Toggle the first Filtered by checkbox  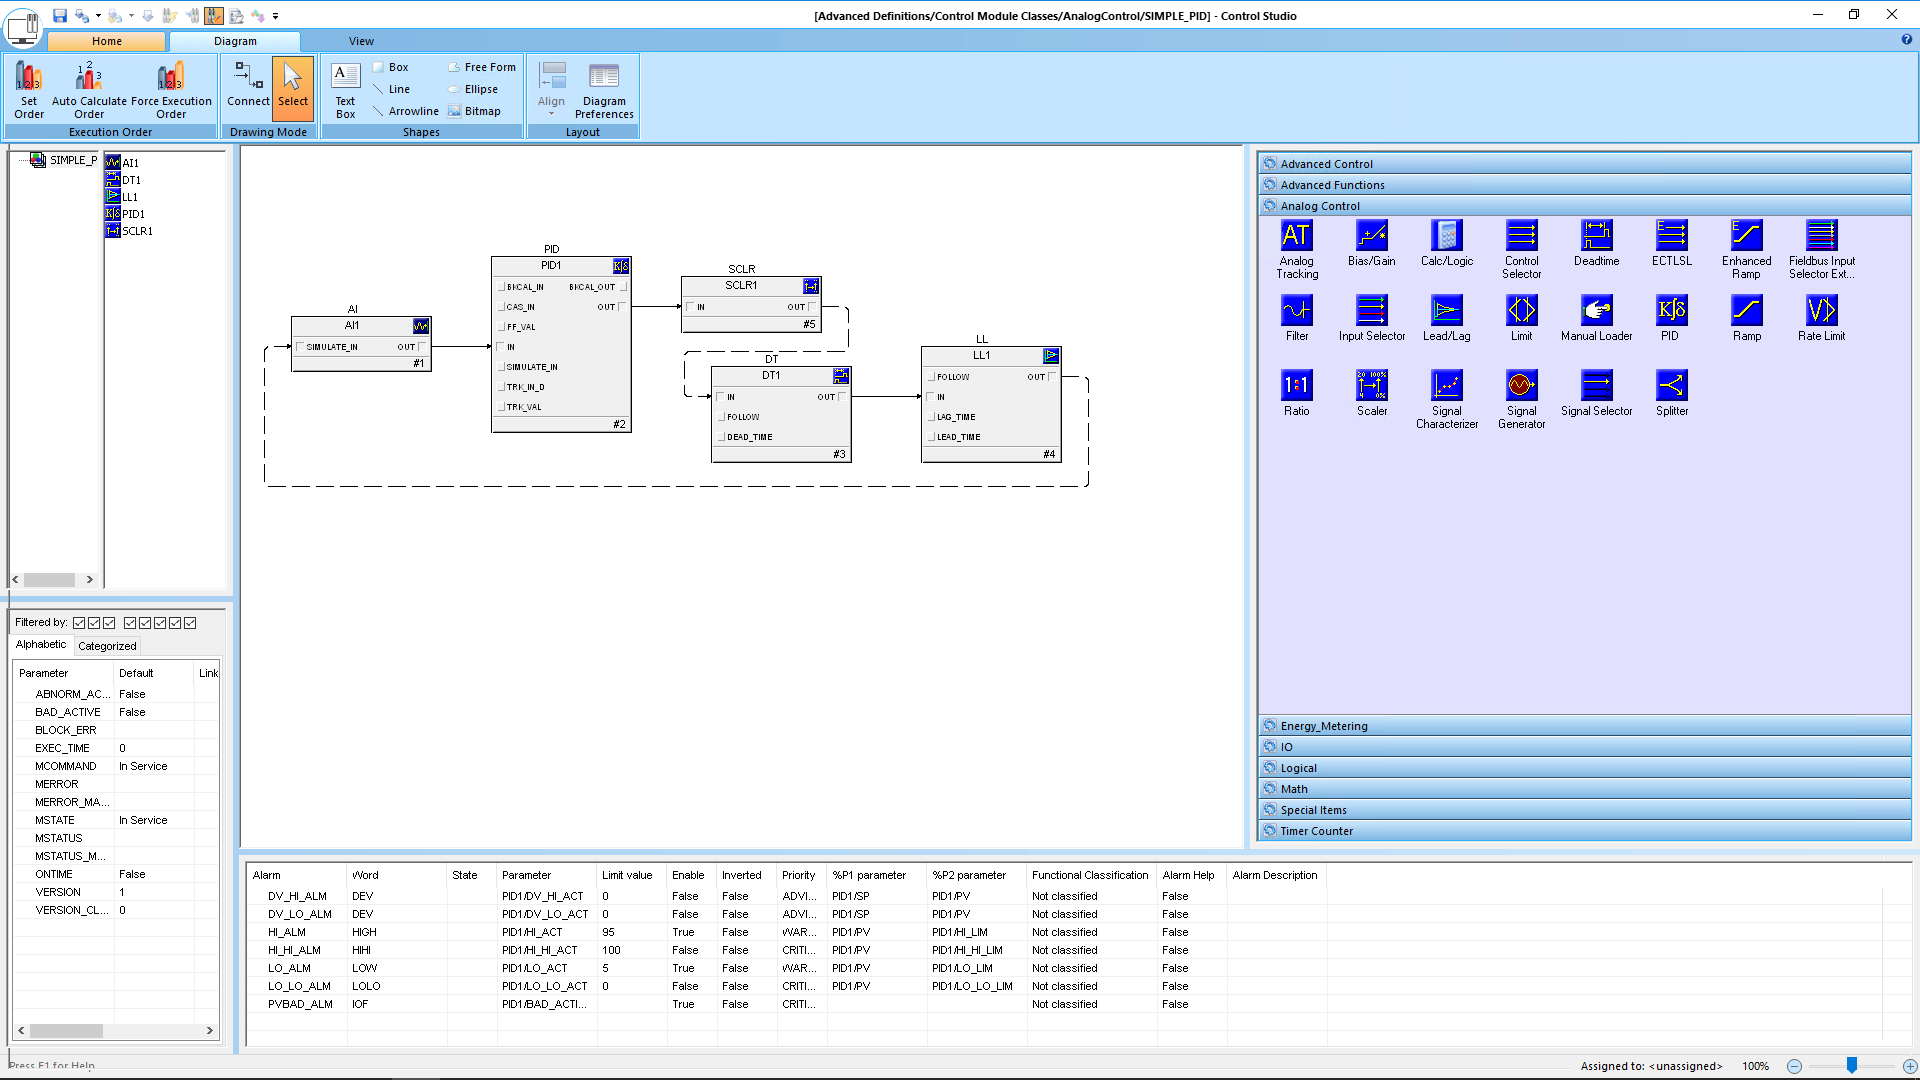(x=79, y=623)
